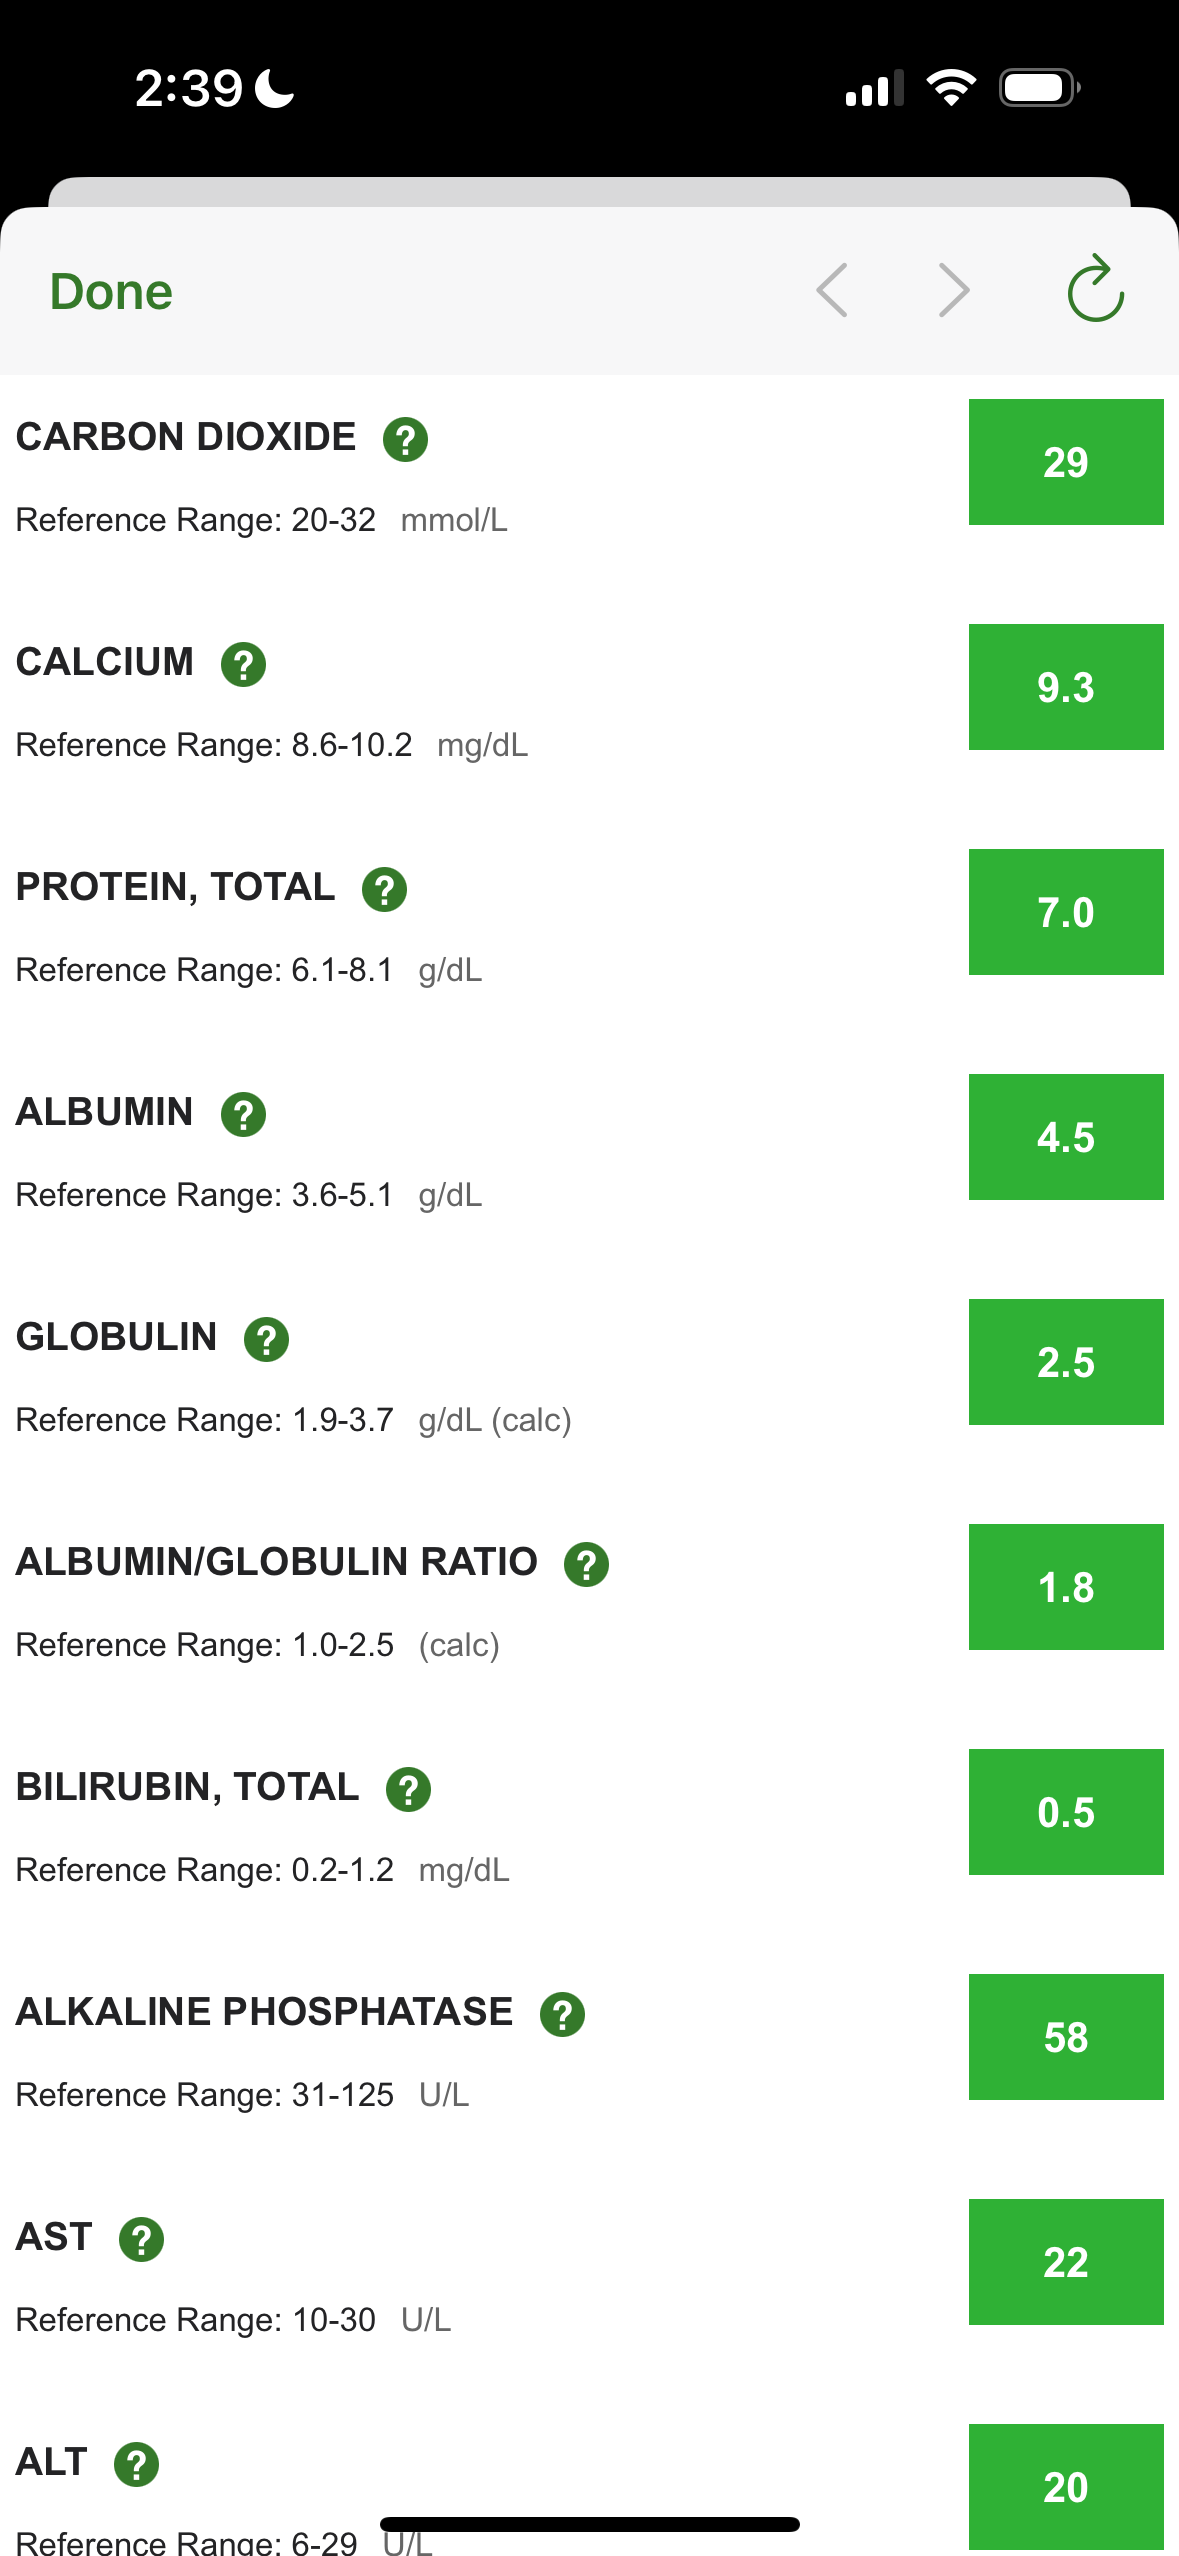This screenshot has width=1179, height=2556.
Task: Tap the ALT info icon
Action: coord(137,2464)
